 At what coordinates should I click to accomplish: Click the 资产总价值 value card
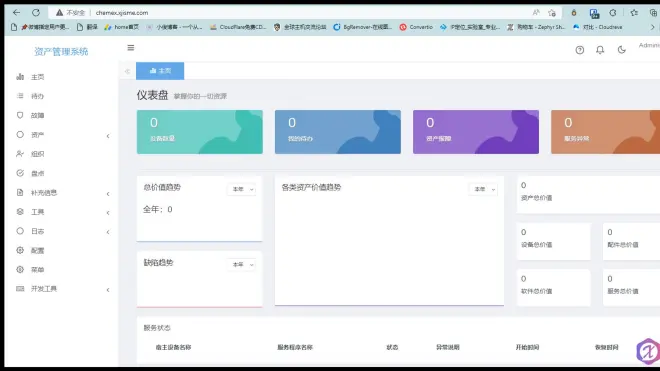588,195
